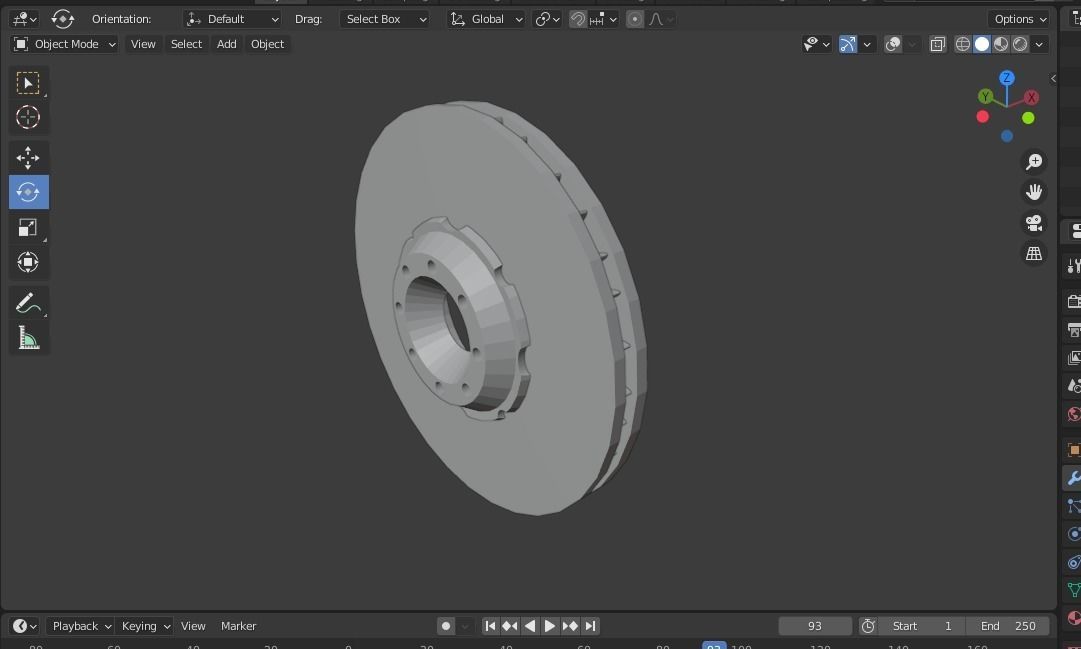Open the Transform Orientation dropdown showing Default
This screenshot has height=649, width=1081.
click(232, 18)
